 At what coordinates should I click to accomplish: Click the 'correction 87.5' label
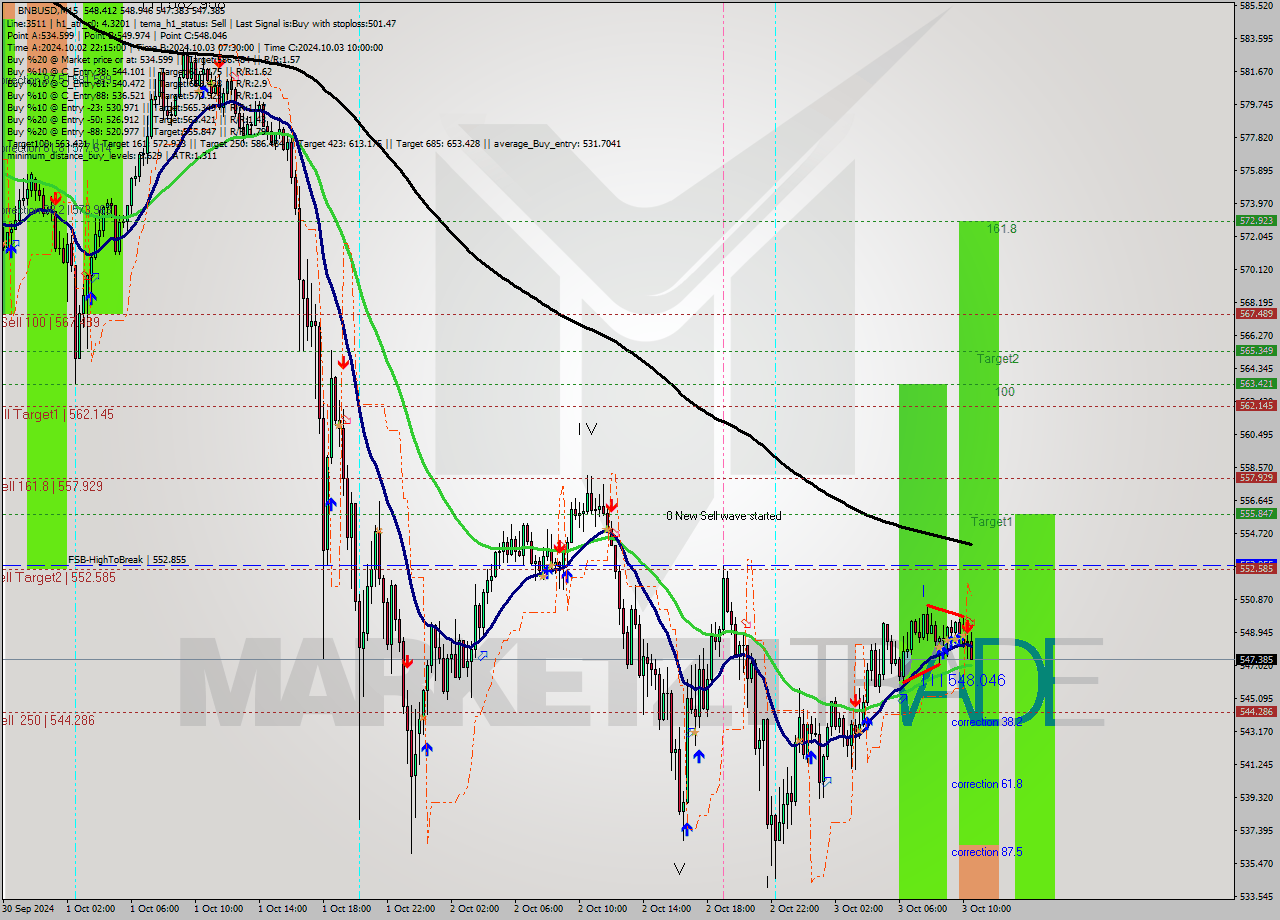[x=987, y=852]
